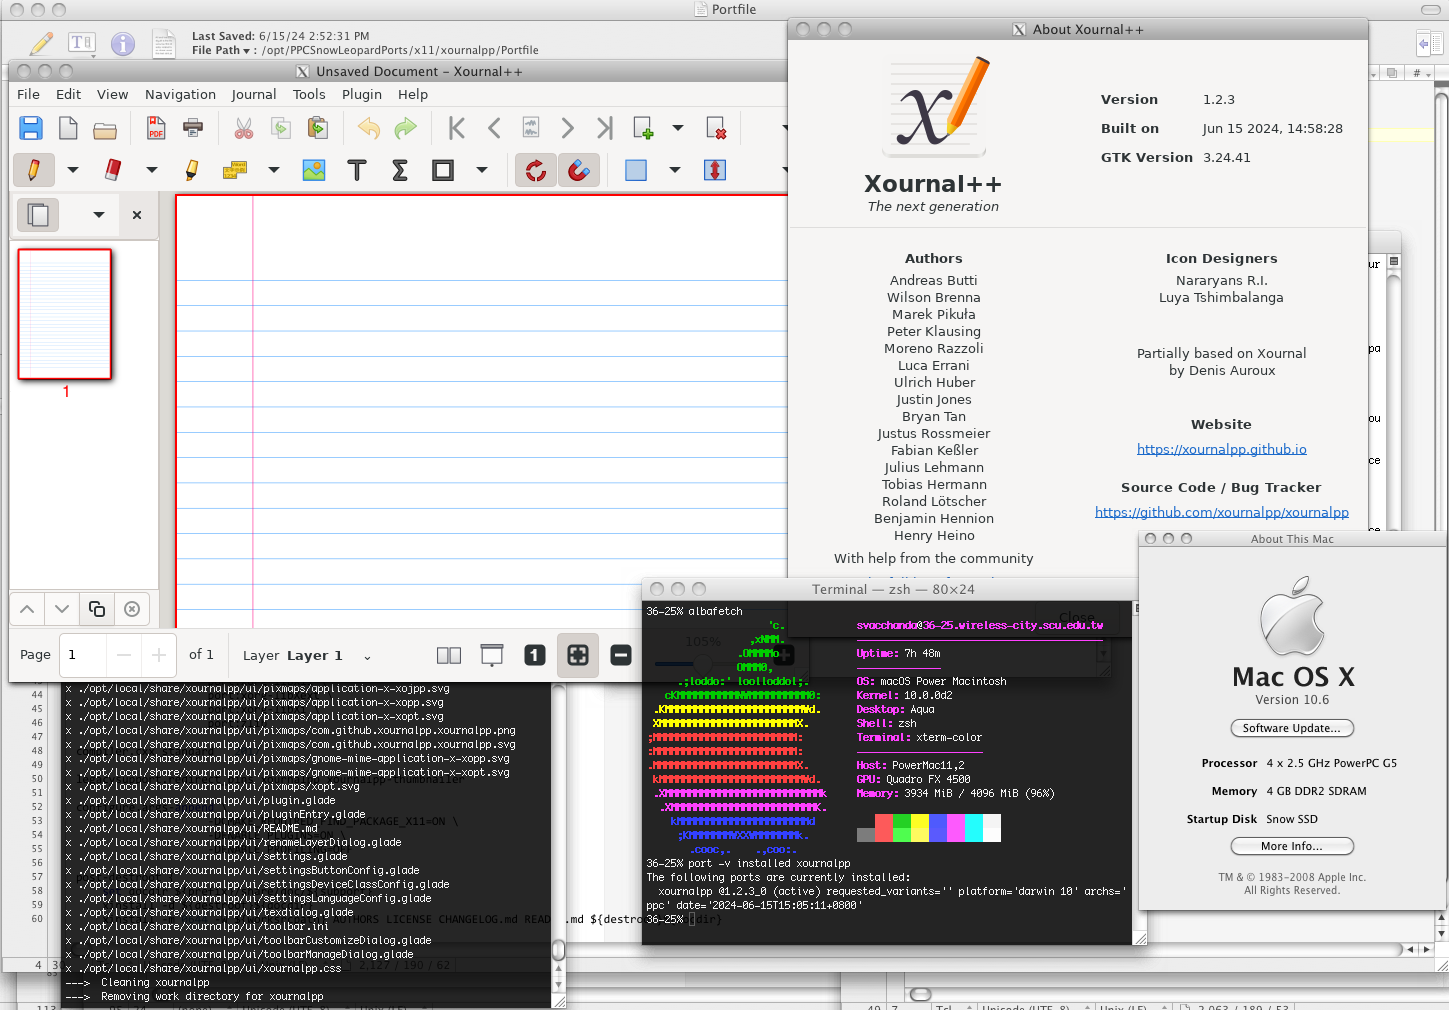Open the Journal menu
Image resolution: width=1449 pixels, height=1010 pixels.
click(x=254, y=94)
